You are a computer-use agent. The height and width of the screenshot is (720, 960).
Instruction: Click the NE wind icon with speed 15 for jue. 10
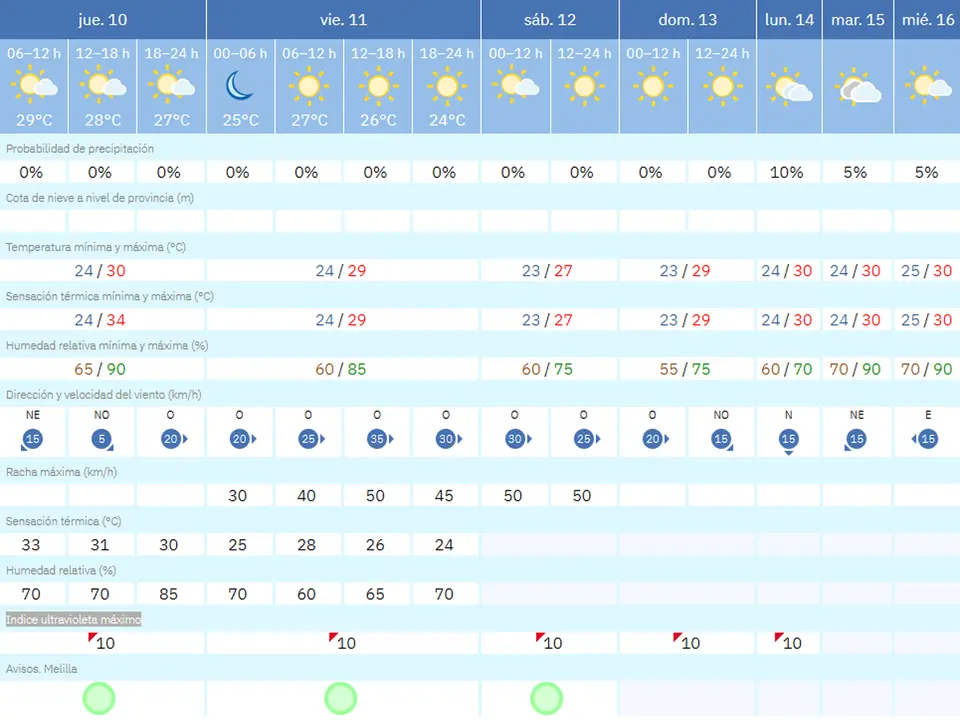tap(32, 440)
